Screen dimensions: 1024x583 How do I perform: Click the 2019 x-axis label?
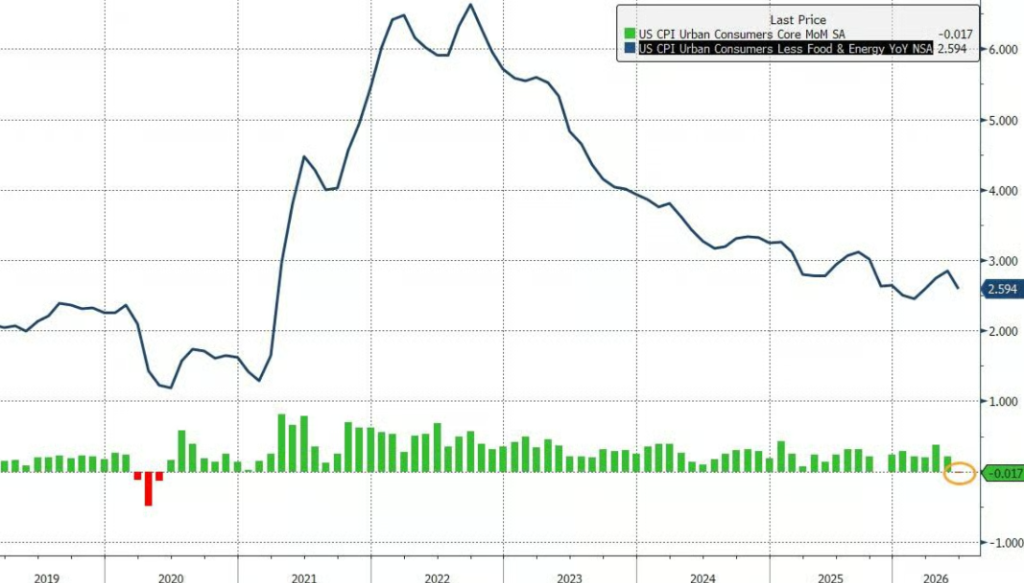point(46,578)
